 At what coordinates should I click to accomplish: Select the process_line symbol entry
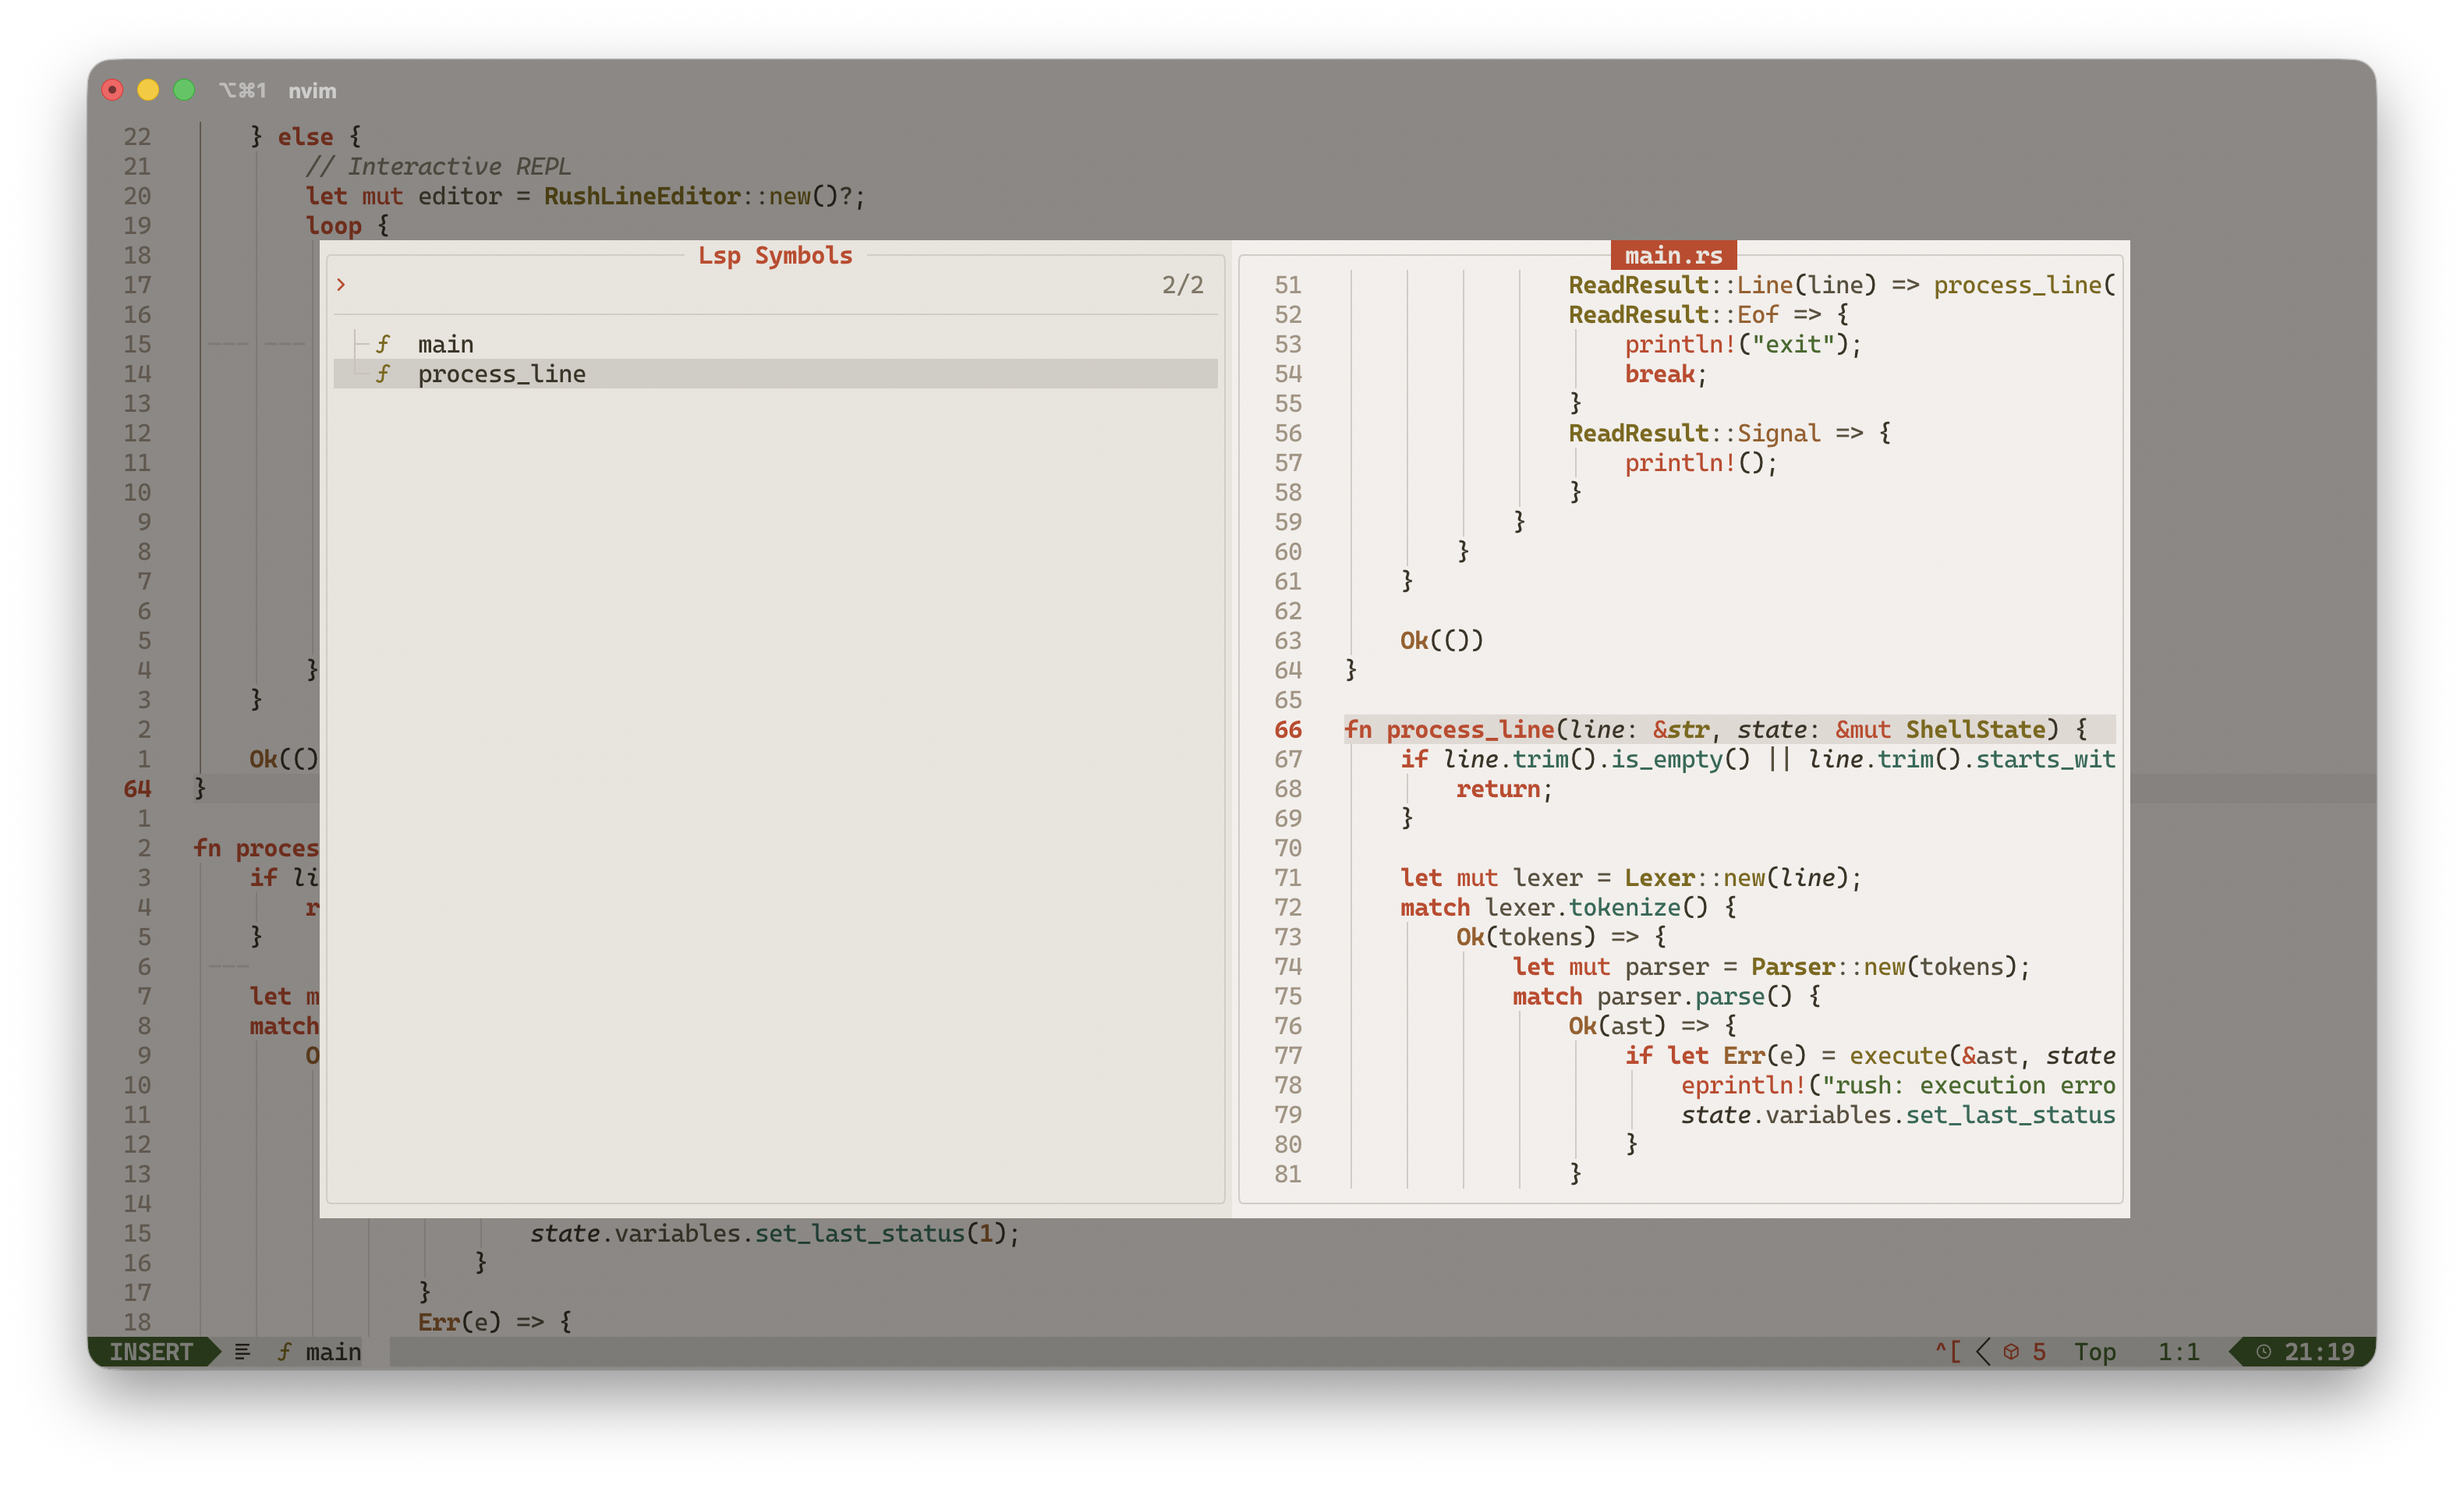[x=776, y=374]
